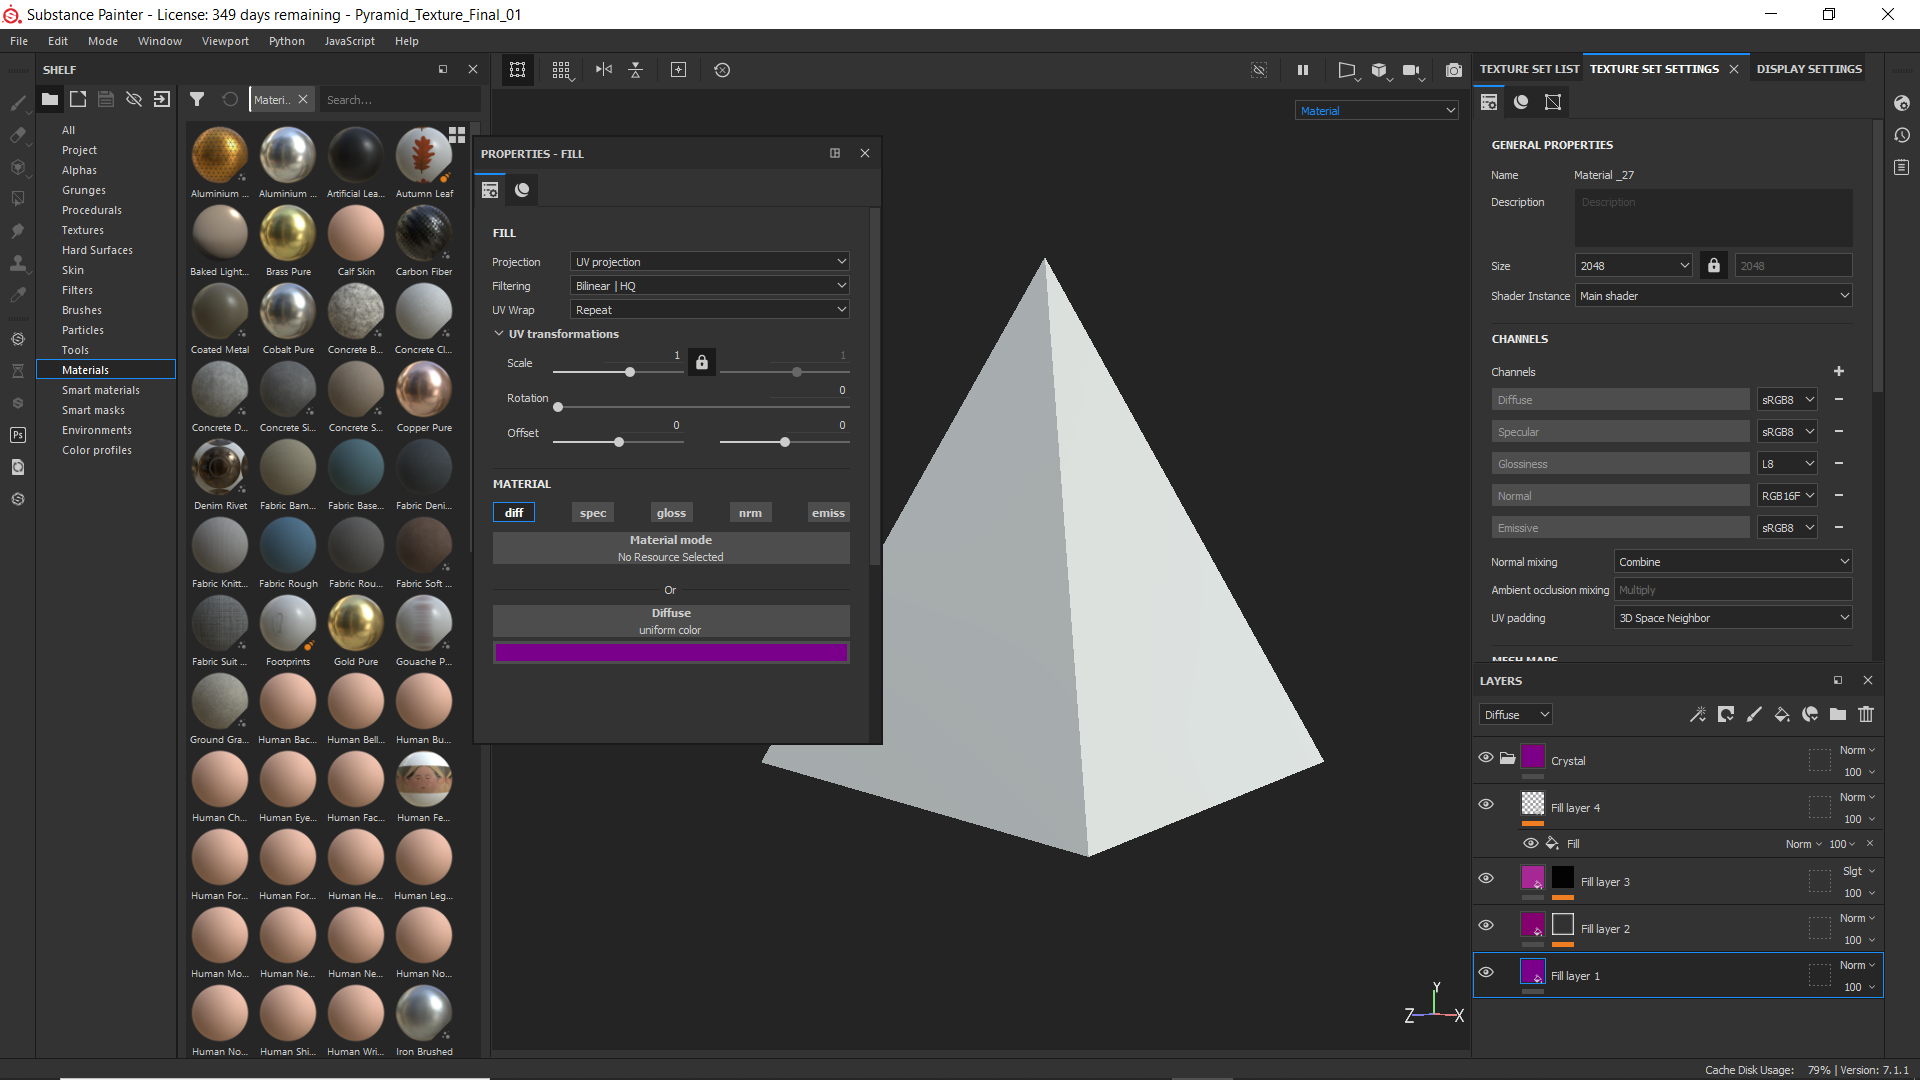Select the clone stamp tool in left toolbar

click(x=18, y=263)
